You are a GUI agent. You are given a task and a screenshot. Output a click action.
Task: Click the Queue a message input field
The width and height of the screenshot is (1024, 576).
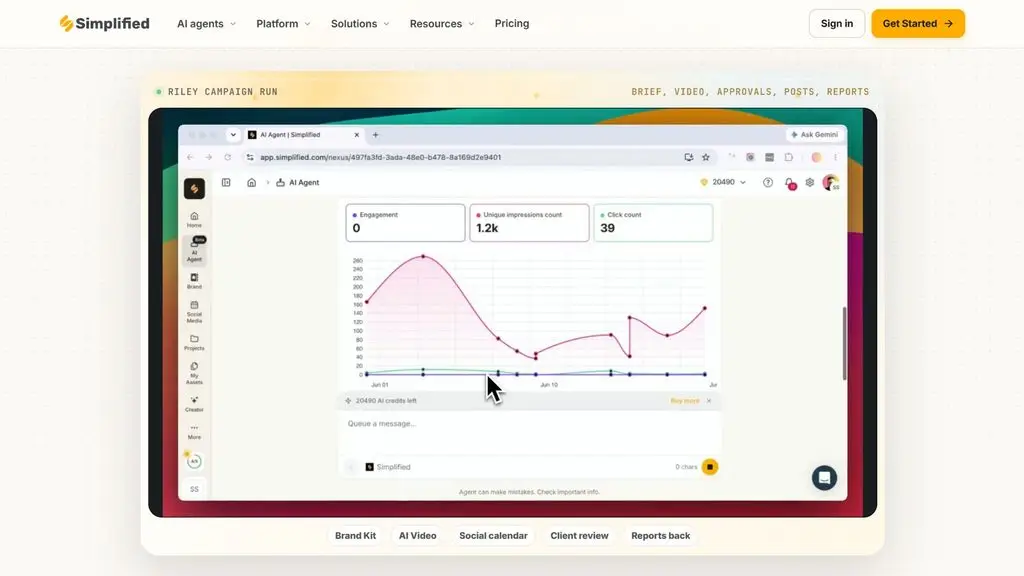click(x=530, y=434)
